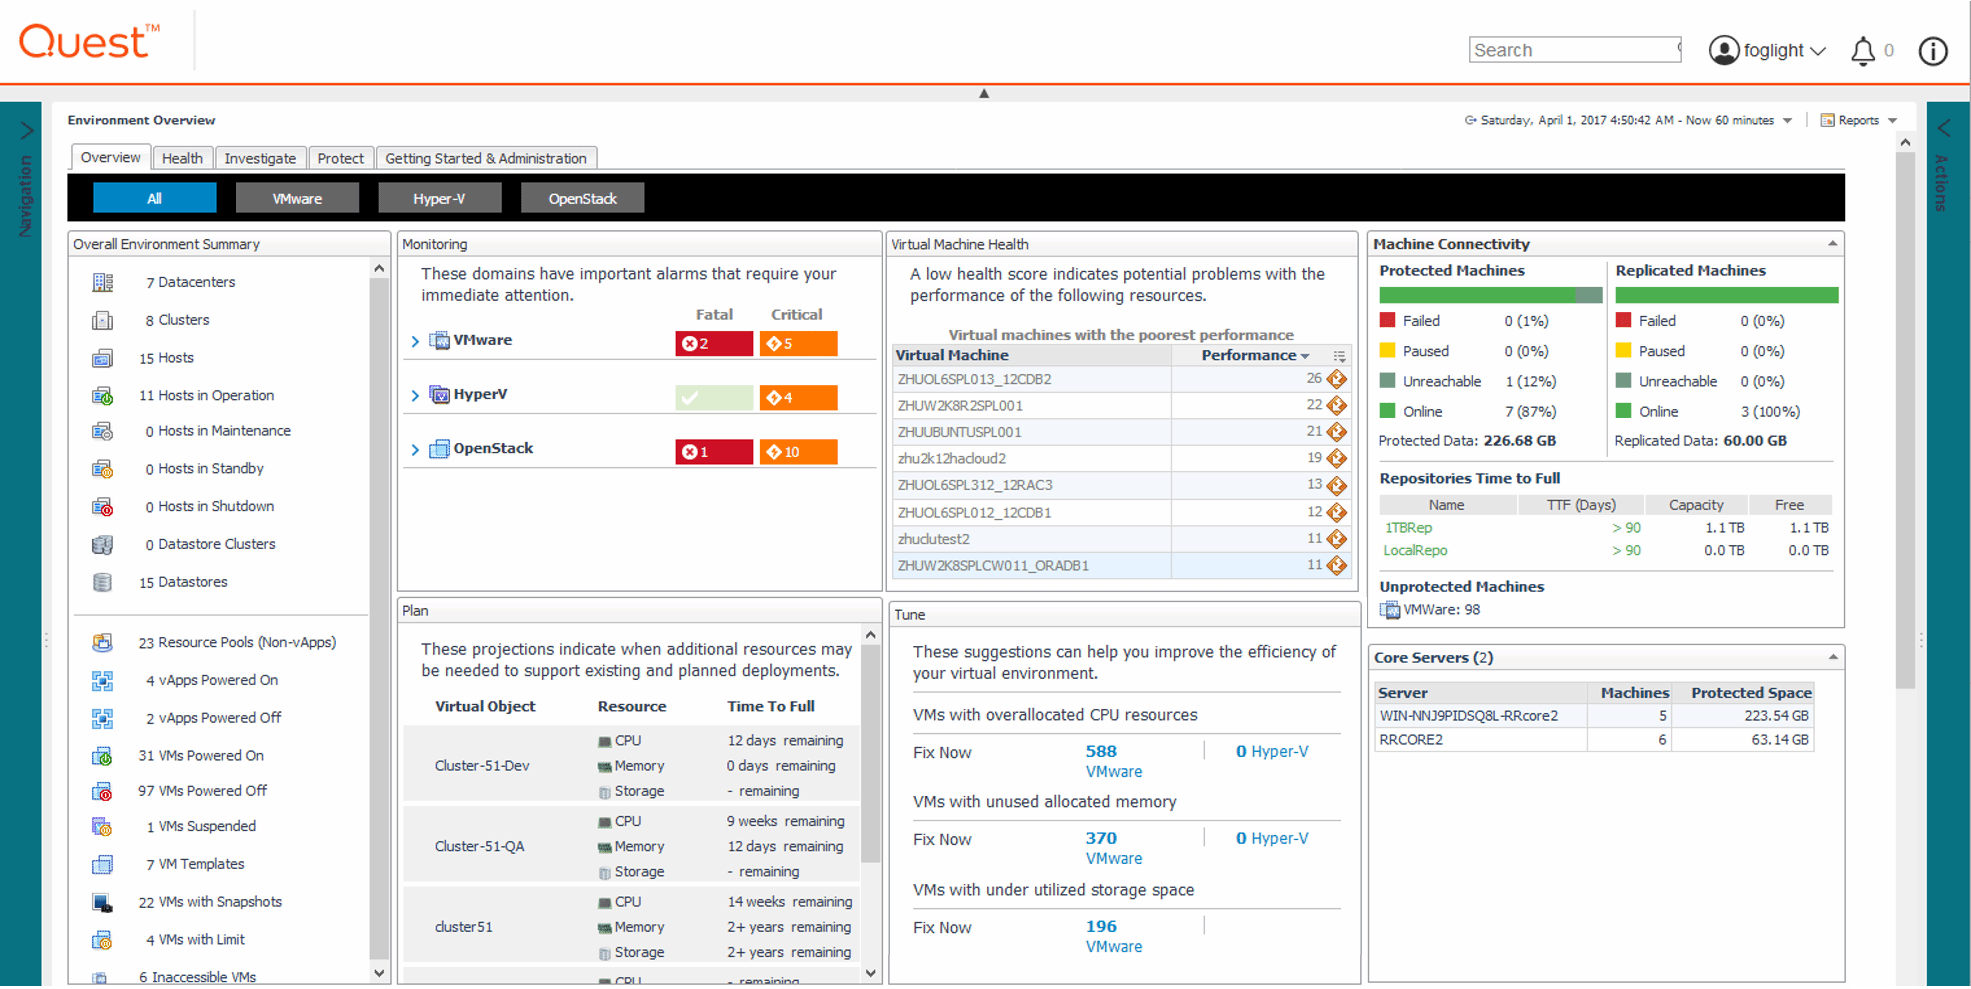1971x989 pixels.
Task: Filter environment by VMware
Action: 297,199
